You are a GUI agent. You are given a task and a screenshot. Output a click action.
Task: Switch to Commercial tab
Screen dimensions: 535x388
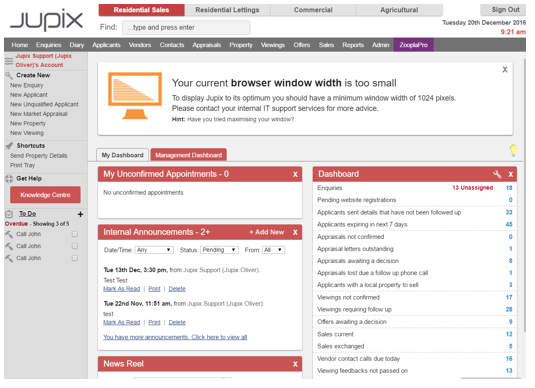coord(313,10)
